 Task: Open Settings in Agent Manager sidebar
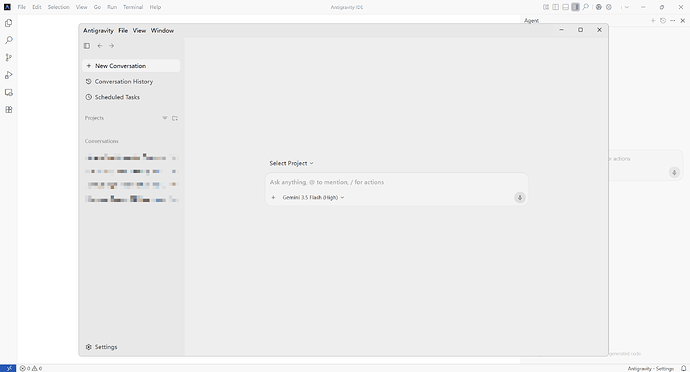click(102, 347)
